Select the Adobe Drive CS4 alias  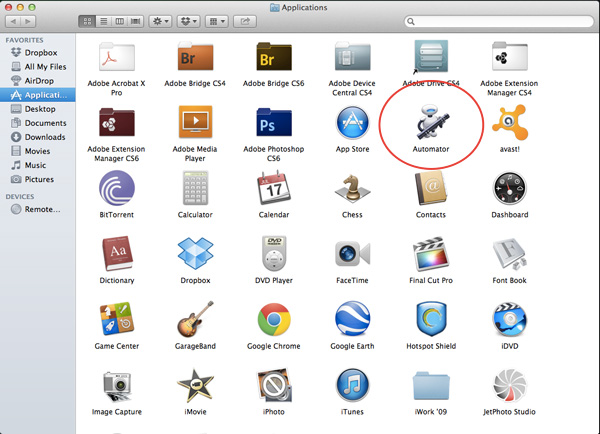pos(431,57)
